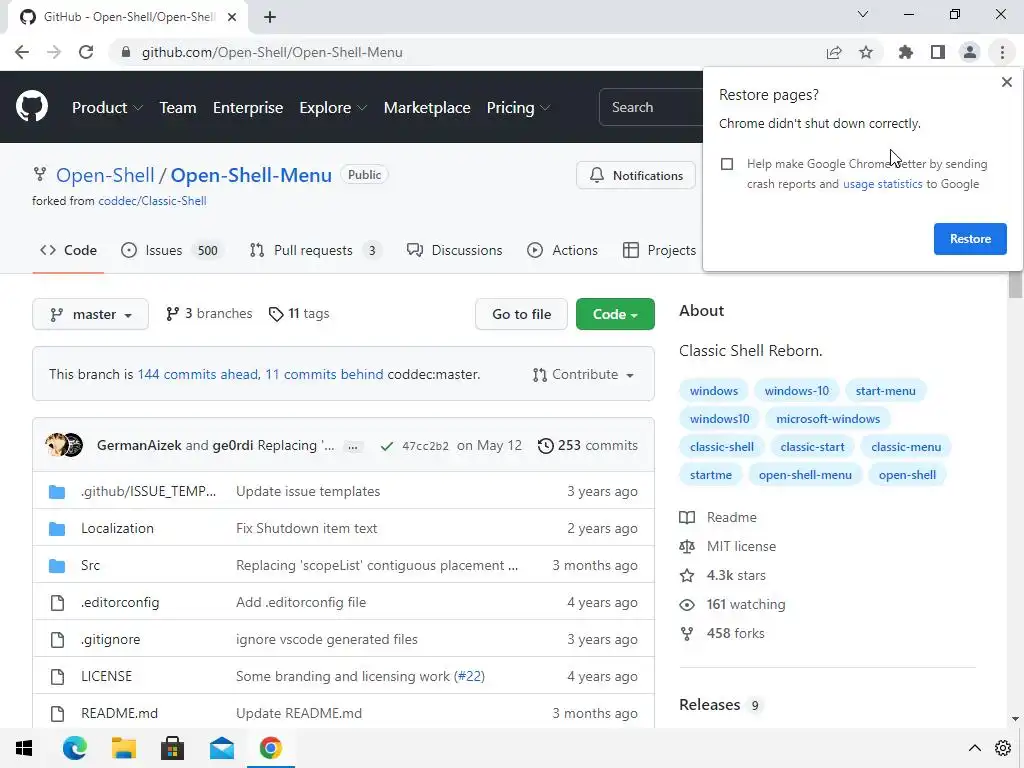
Task: Click the windows-10 topic tag
Action: pos(797,391)
